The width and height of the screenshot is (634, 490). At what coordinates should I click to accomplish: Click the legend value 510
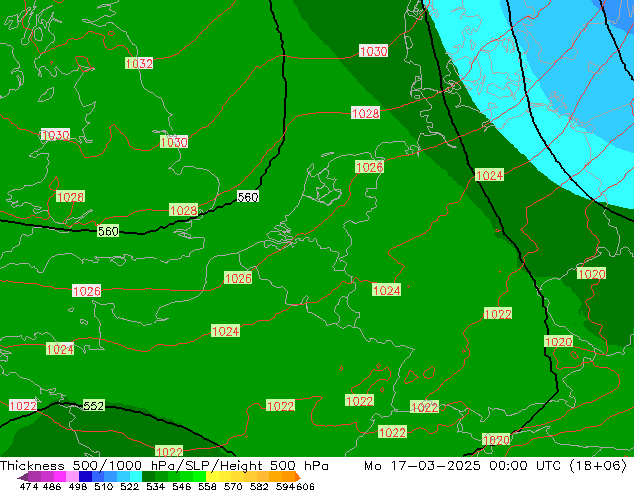pyautogui.click(x=104, y=486)
